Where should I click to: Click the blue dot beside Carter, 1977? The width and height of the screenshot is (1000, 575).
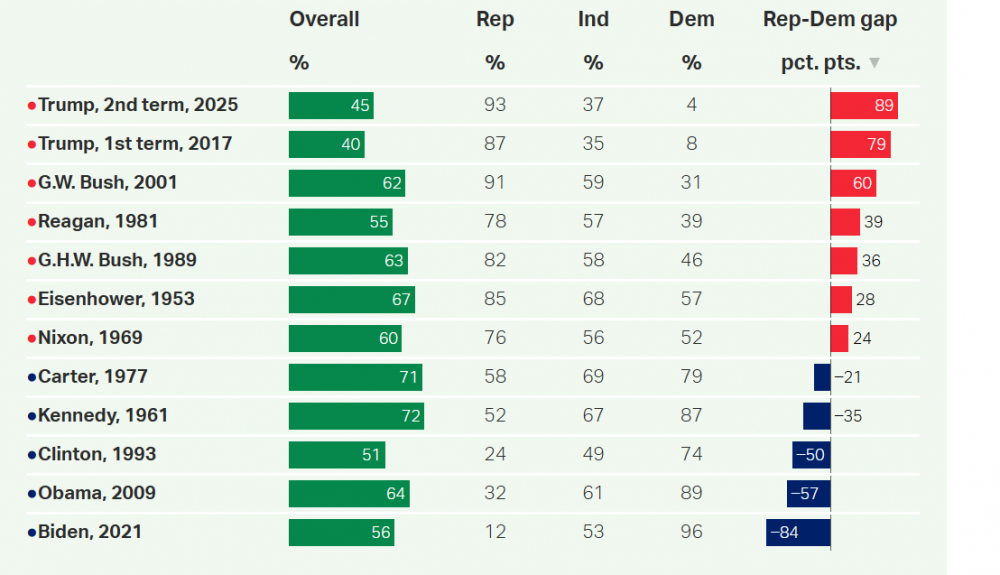tap(32, 377)
